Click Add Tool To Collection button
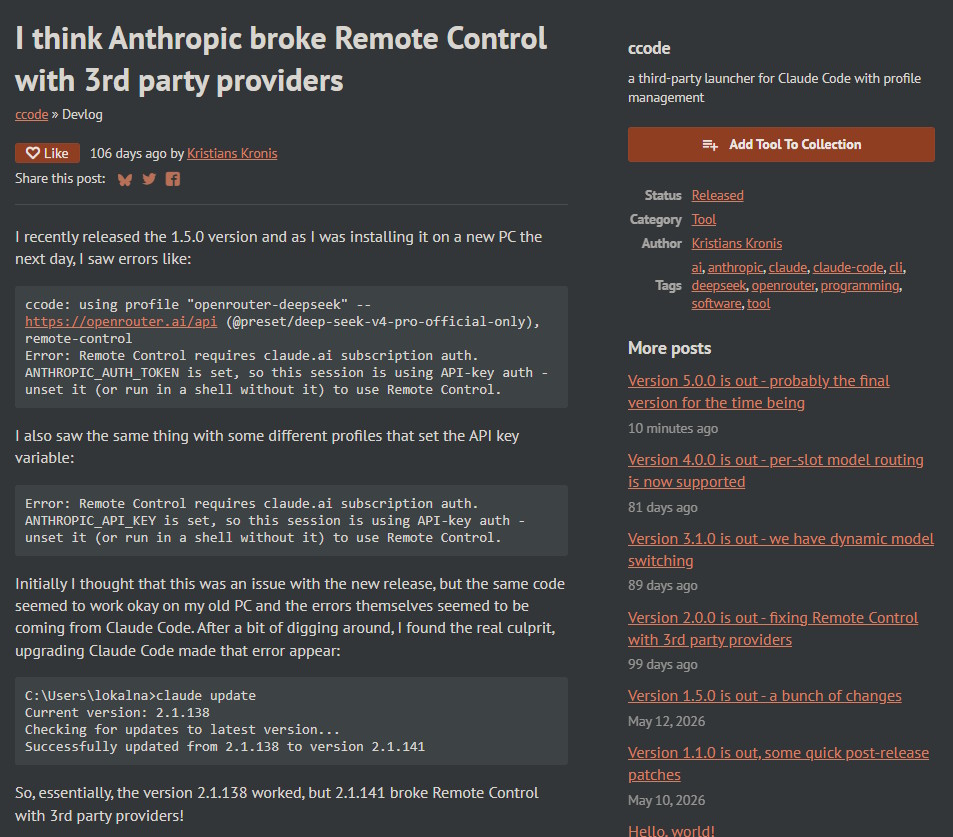The height and width of the screenshot is (837, 953). point(781,145)
